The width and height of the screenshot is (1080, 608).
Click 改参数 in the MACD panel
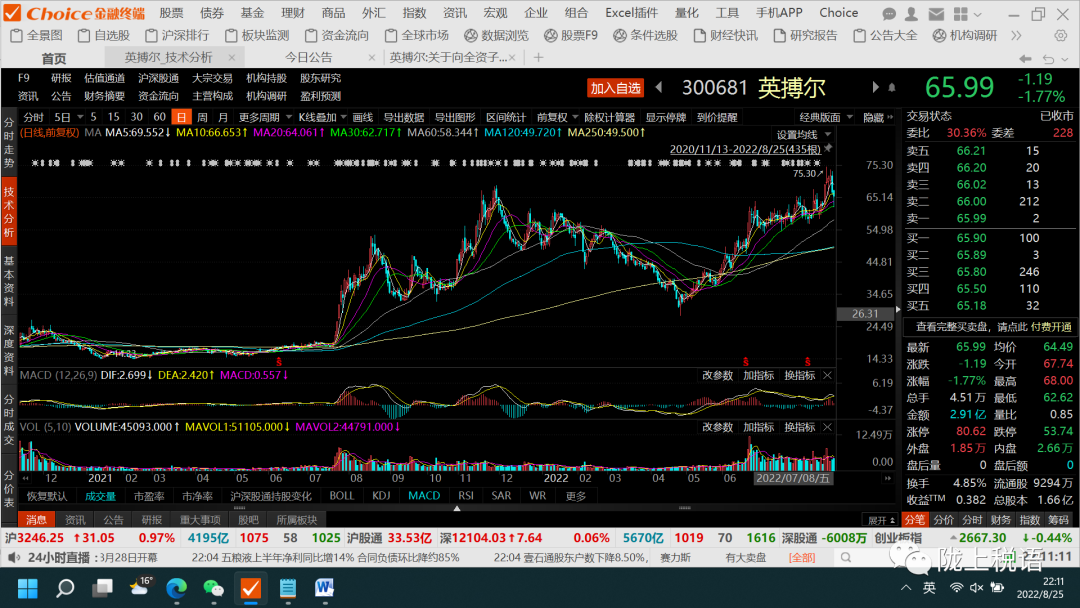click(717, 375)
